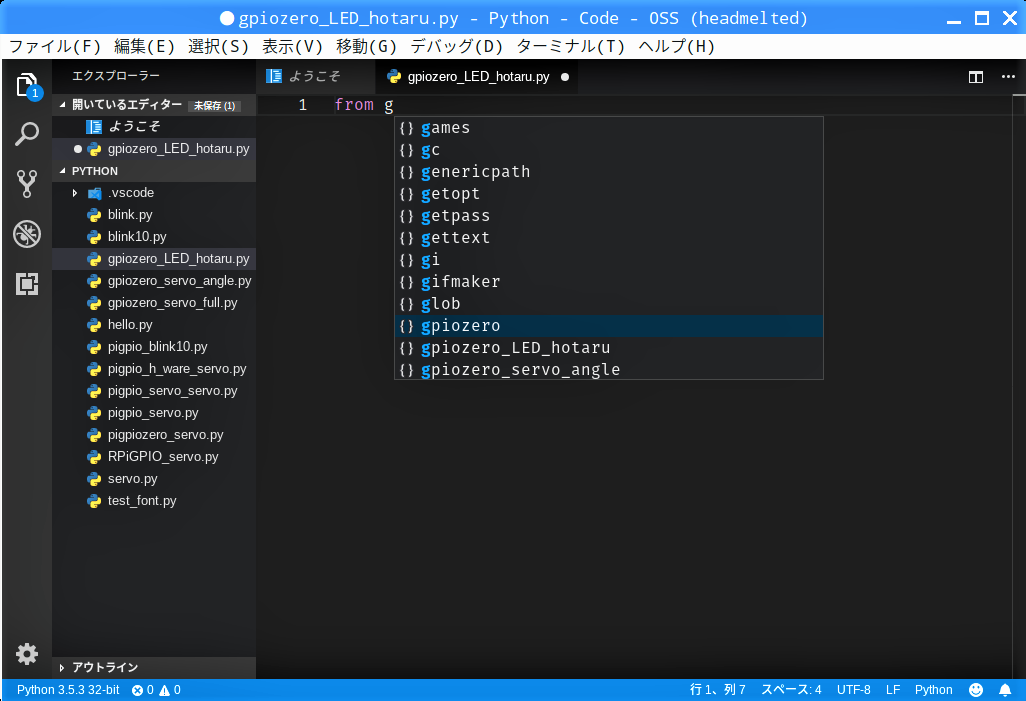Open gpiozero_LED_hotaru.py in the PYTHON folder tree
Screen dimensions: 1026x701
pyautogui.click(x=154, y=259)
